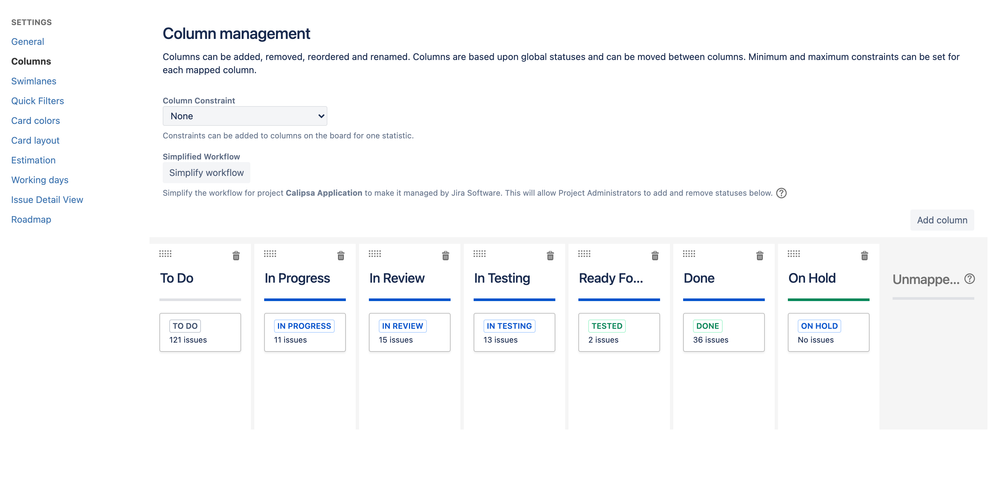This screenshot has height=479, width=998.
Task: Click the Simplify workflow button
Action: pyautogui.click(x=206, y=173)
